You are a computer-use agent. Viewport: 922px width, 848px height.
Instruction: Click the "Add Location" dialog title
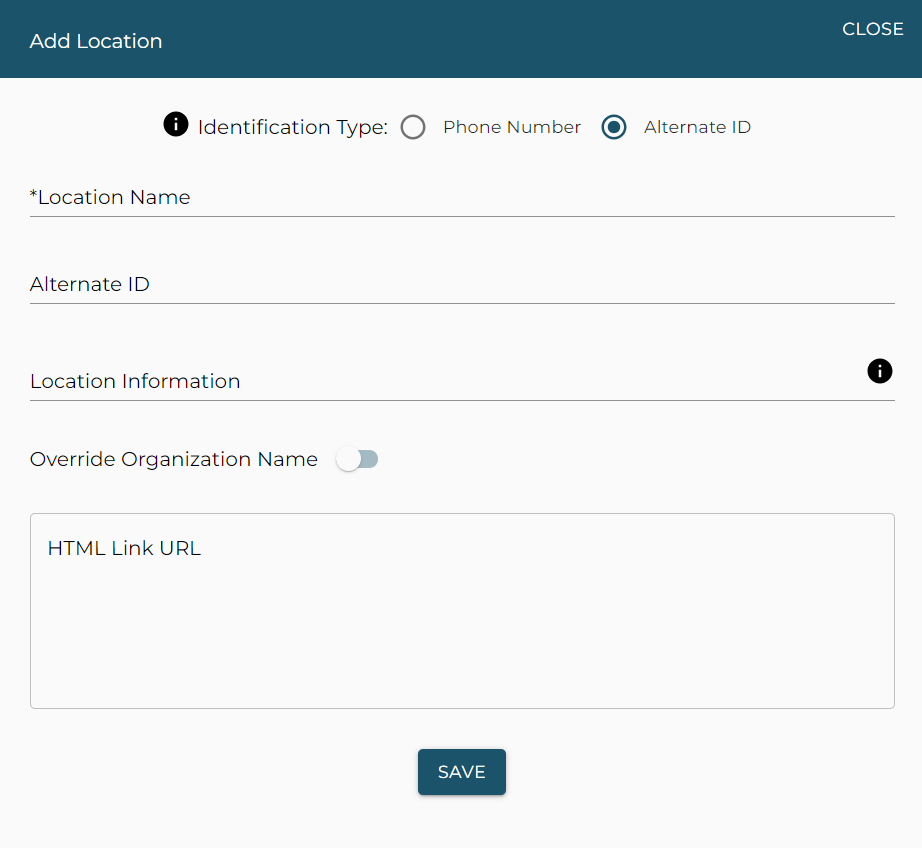click(x=96, y=41)
